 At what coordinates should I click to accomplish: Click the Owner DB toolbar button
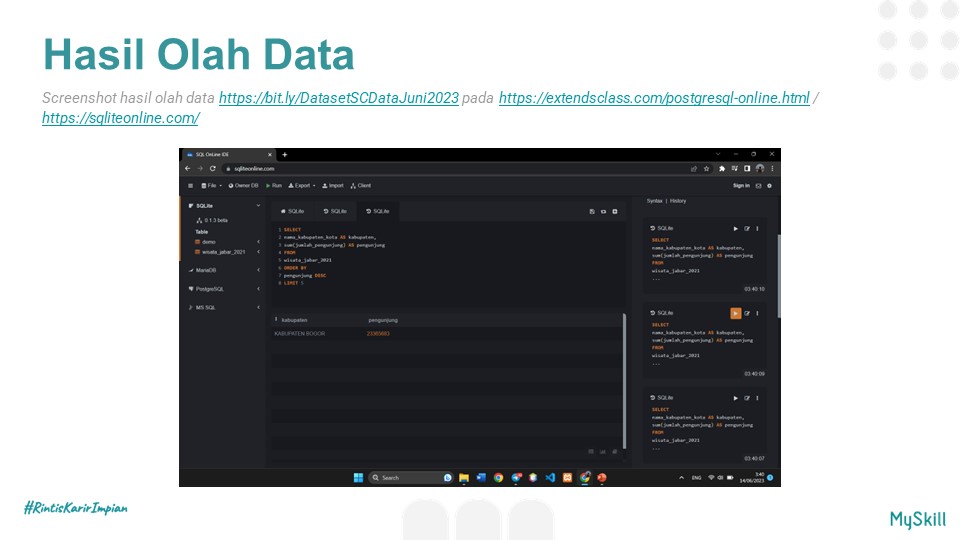click(x=243, y=186)
